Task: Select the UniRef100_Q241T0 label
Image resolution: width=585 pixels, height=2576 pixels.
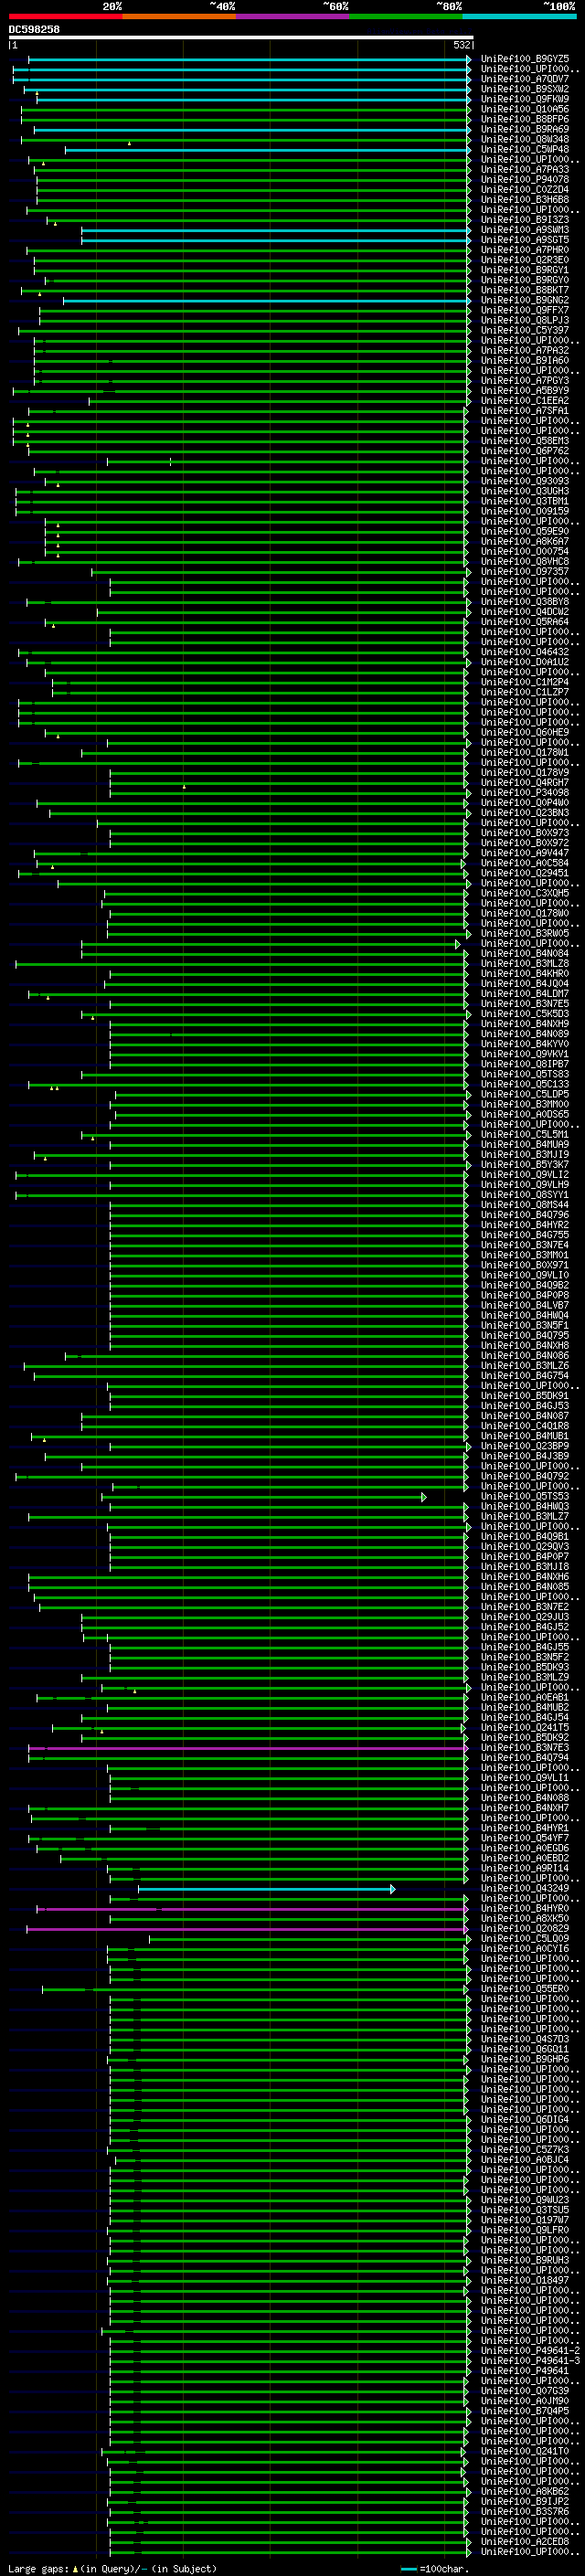Action: tap(525, 2451)
